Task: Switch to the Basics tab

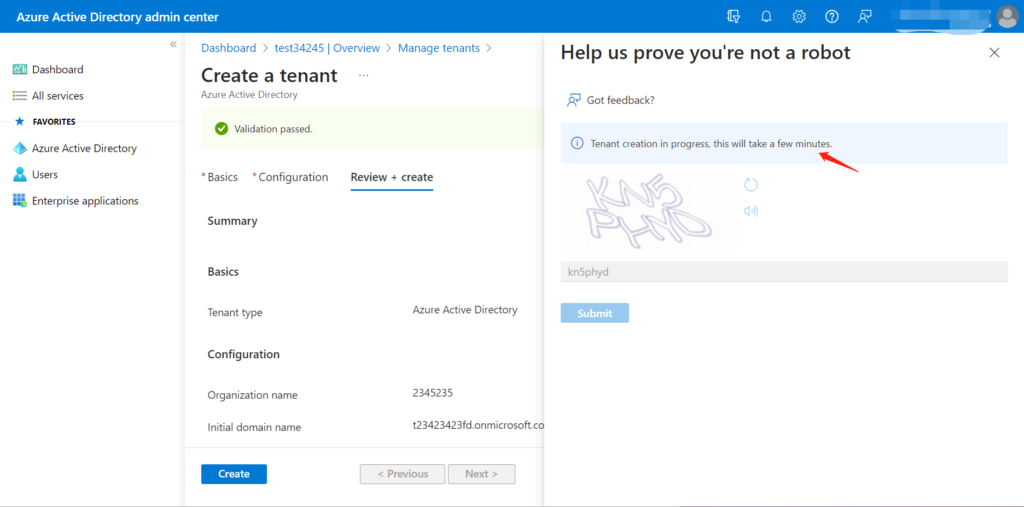Action: pos(223,177)
